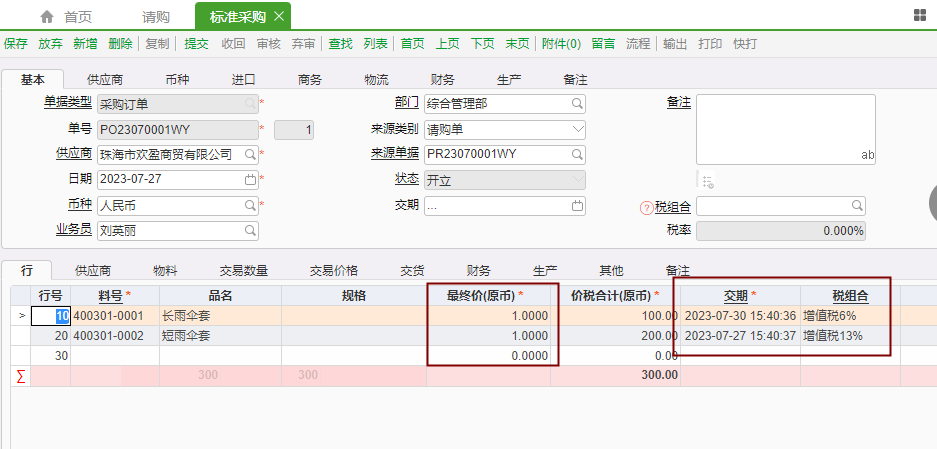Open the grid apps icon at top right
The height and width of the screenshot is (449, 937).
click(x=920, y=15)
